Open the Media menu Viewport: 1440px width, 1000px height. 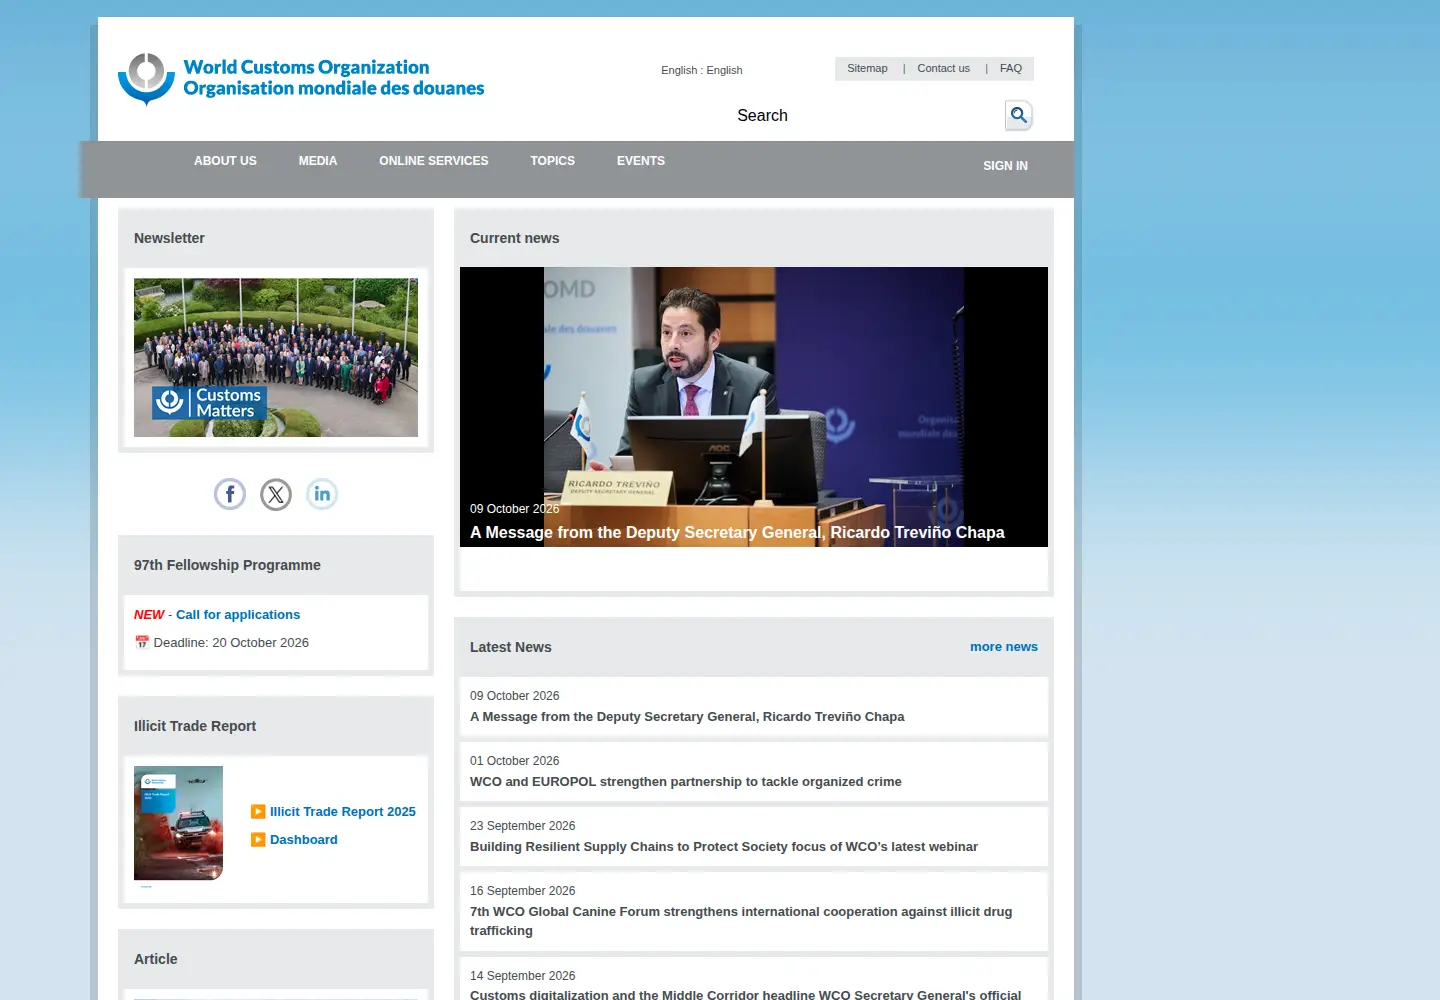point(318,161)
